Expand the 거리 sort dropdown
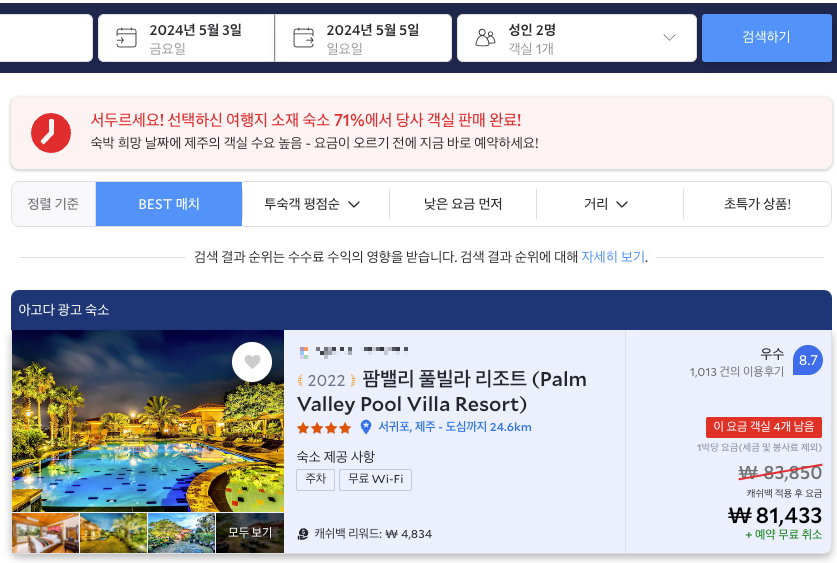This screenshot has width=837, height=563. coord(622,204)
